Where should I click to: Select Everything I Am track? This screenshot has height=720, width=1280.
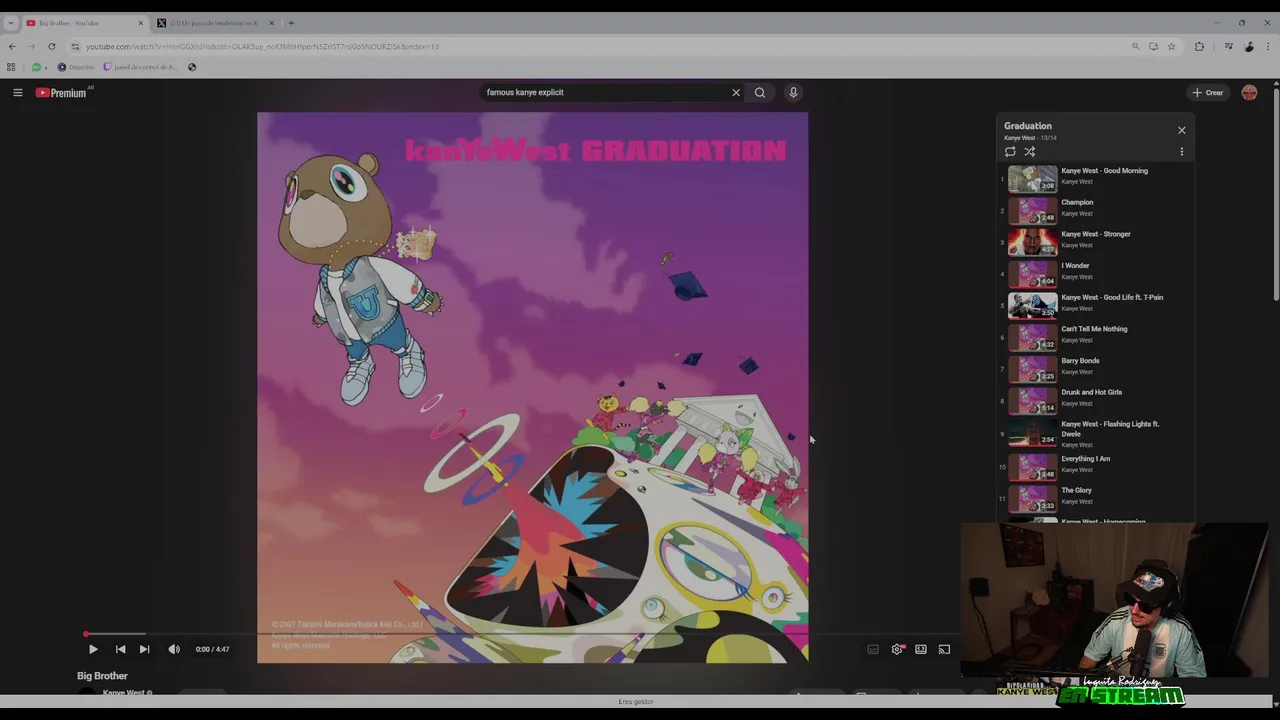click(x=1096, y=466)
